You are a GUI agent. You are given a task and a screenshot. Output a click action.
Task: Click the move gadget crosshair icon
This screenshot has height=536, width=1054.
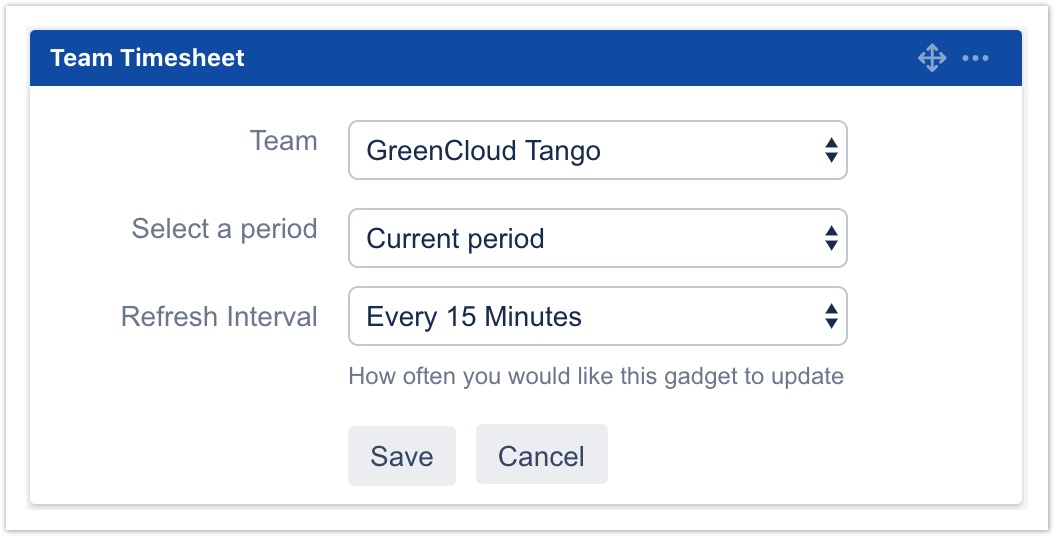point(931,58)
